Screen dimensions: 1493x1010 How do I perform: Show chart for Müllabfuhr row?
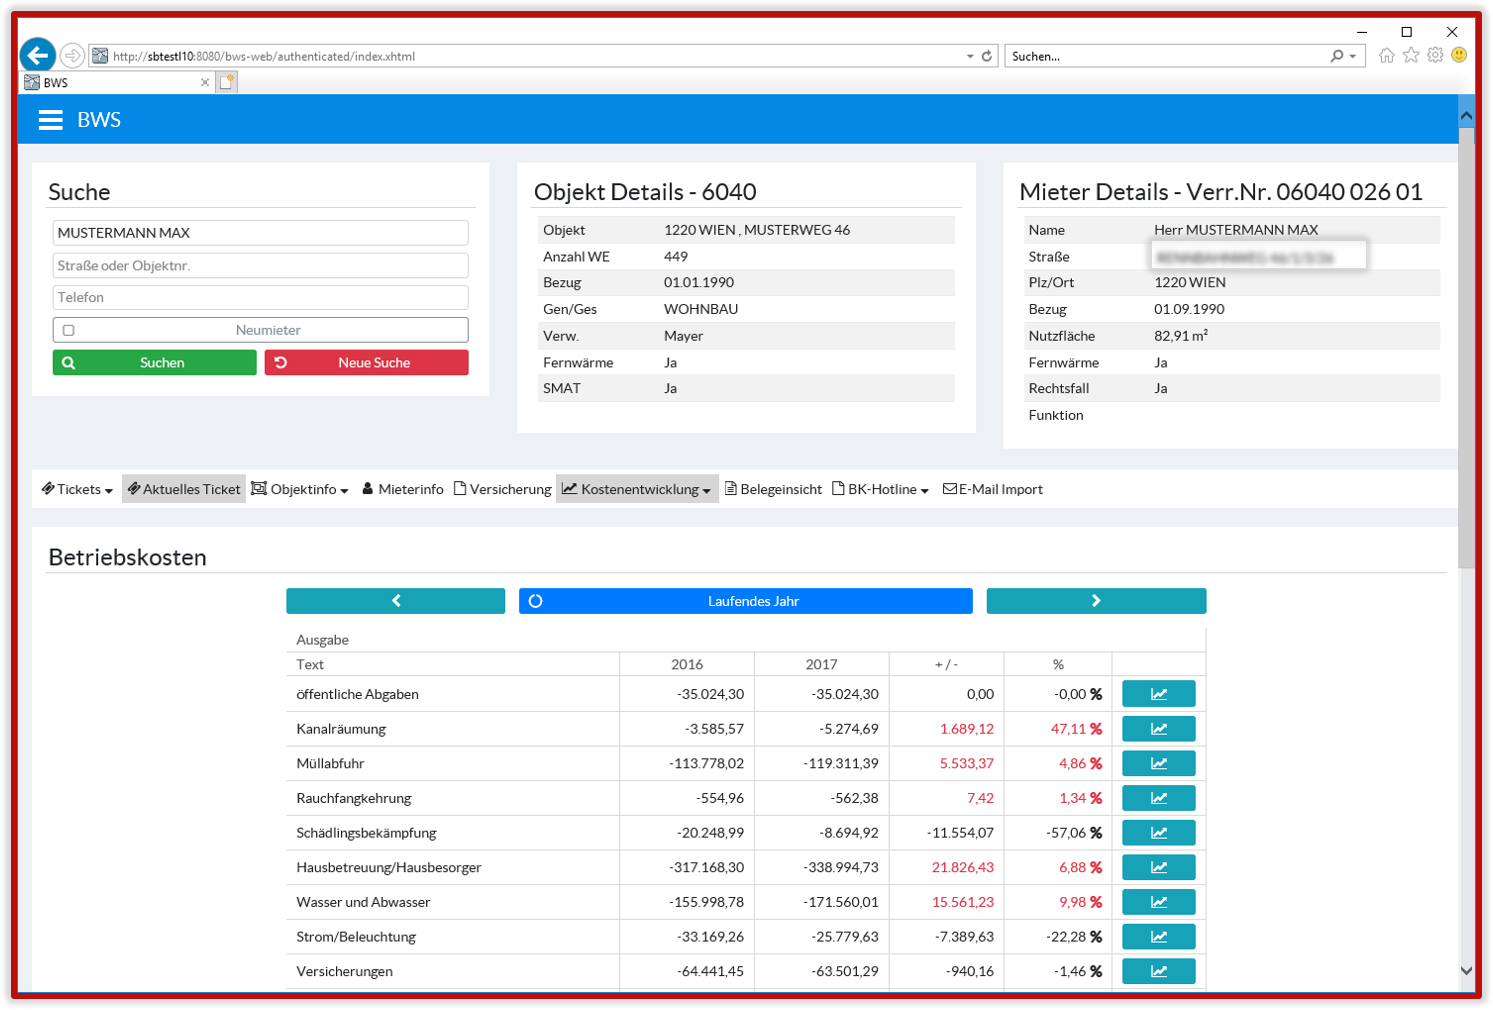coord(1158,763)
